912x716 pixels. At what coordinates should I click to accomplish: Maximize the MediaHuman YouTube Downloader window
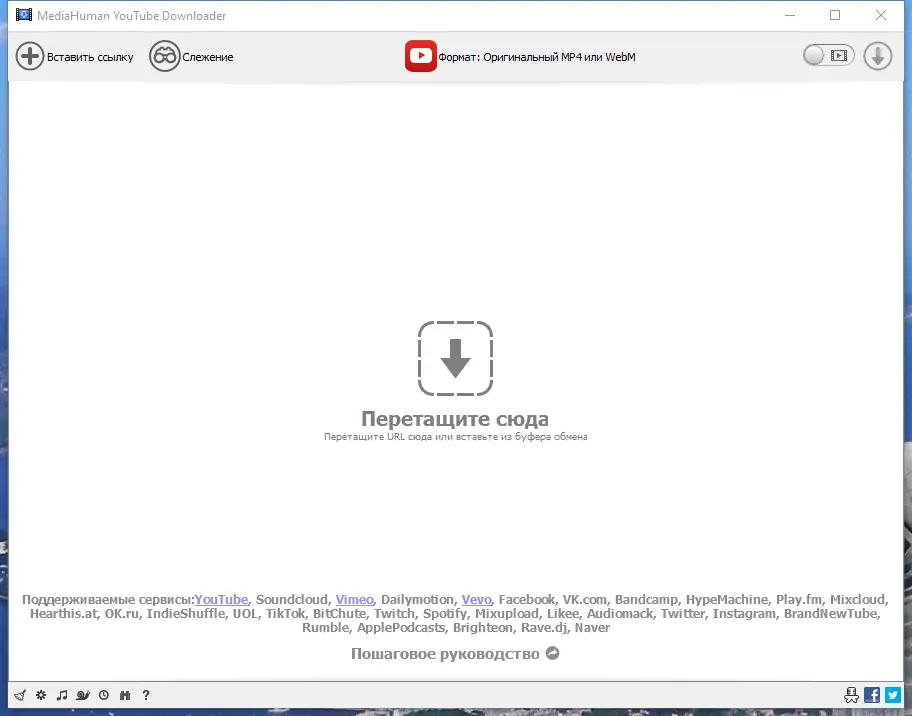(835, 15)
